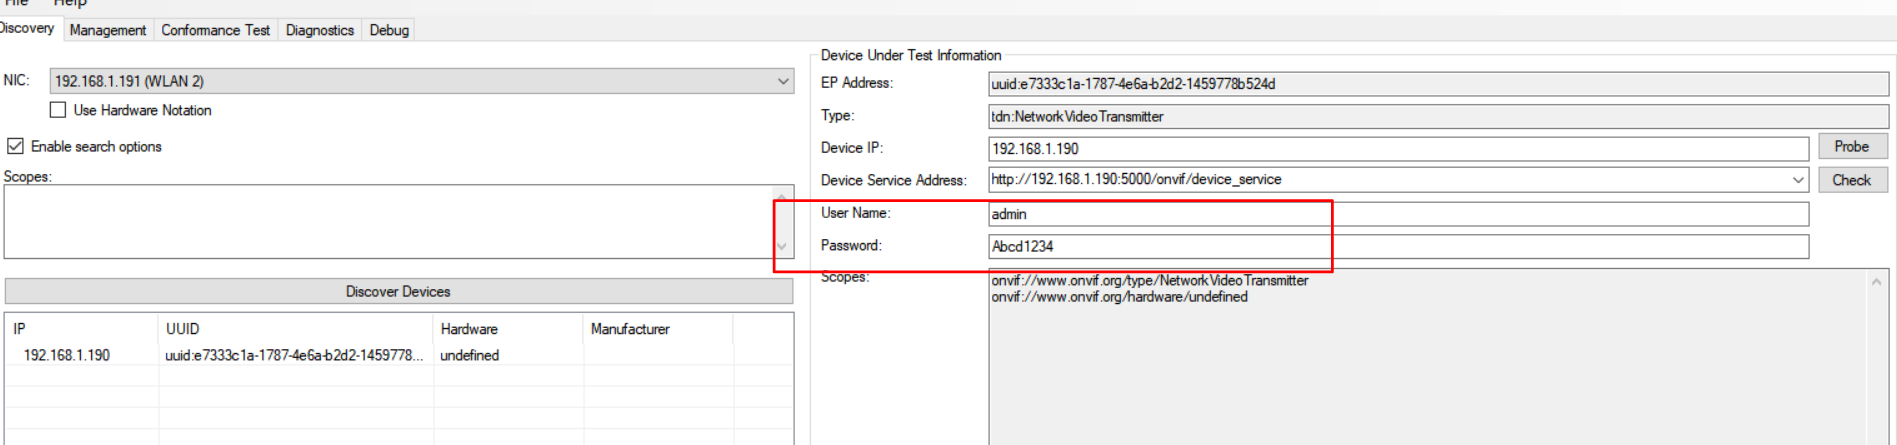Click the onvif hardware/undefined scope line
1897x445 pixels.
coord(1119,297)
